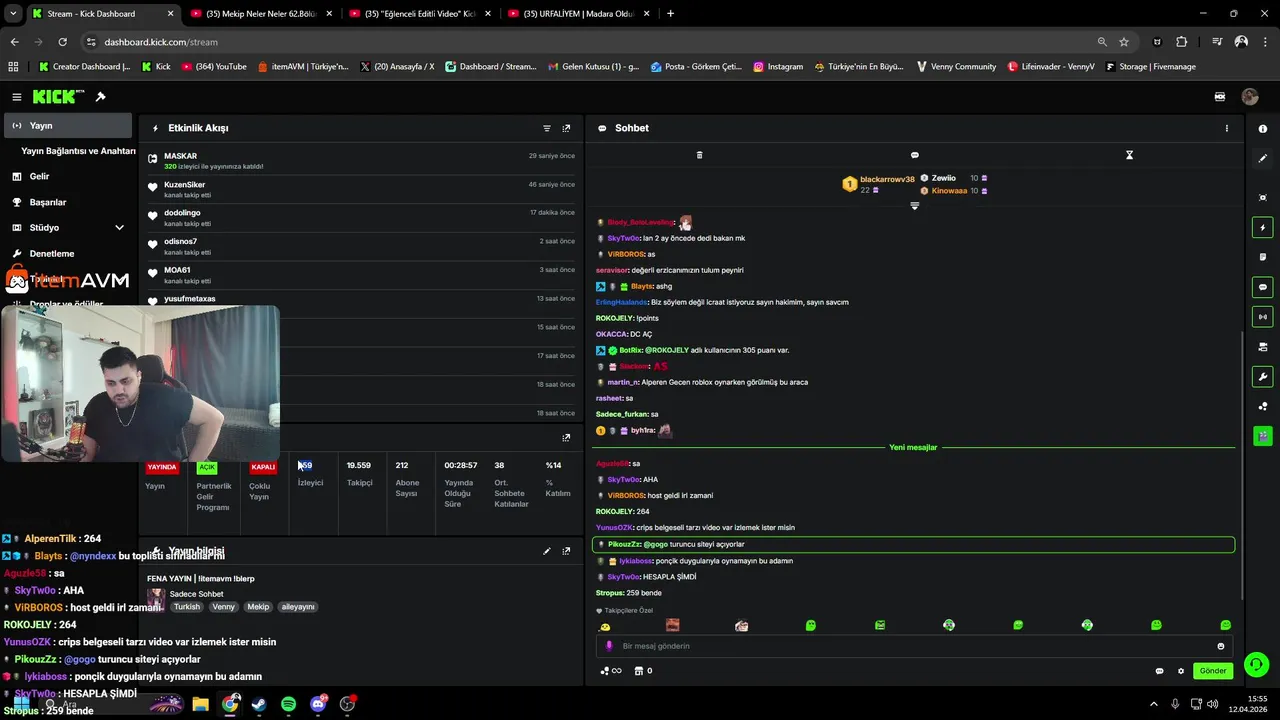Image resolution: width=1280 pixels, height=720 pixels.
Task: Select the first yellow emote in the emote row
Action: [604, 626]
